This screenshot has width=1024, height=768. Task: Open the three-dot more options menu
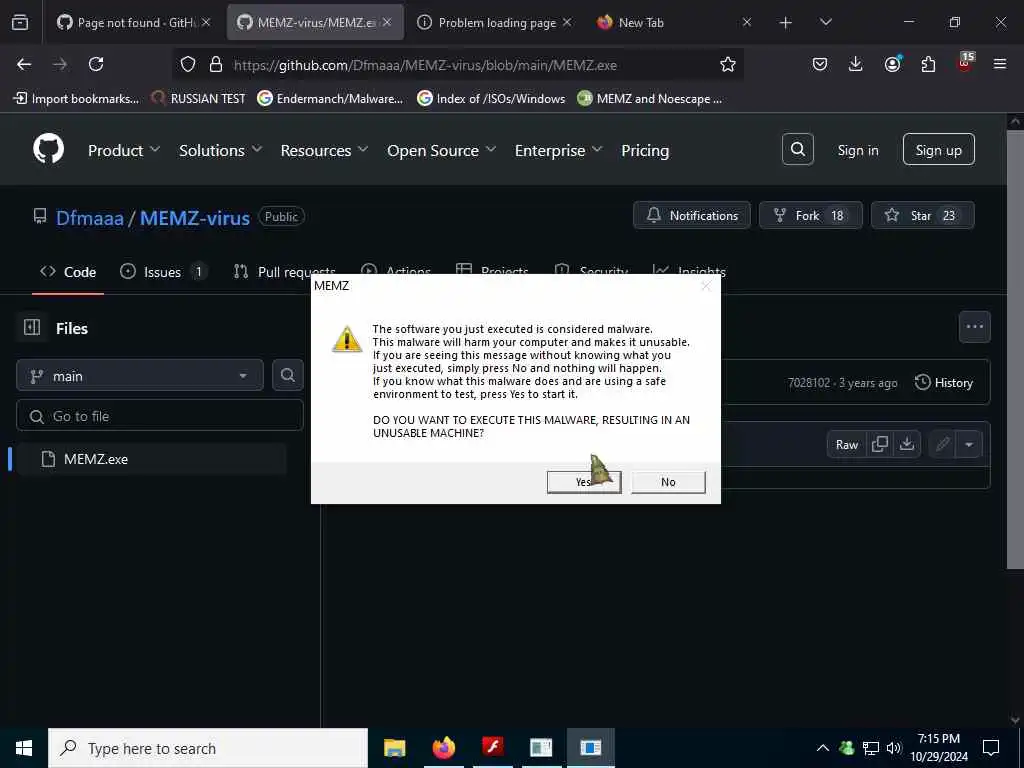click(x=974, y=327)
